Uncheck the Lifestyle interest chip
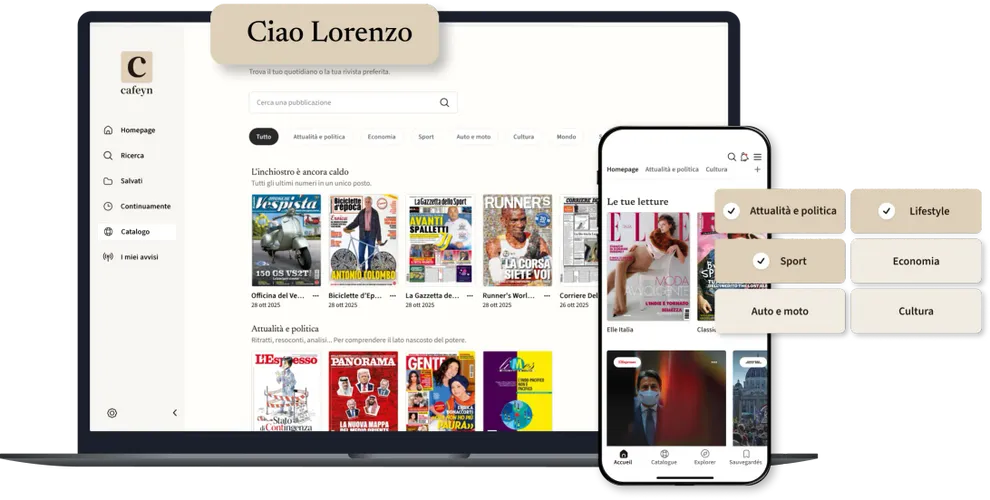This screenshot has width=990, height=500. 916,211
